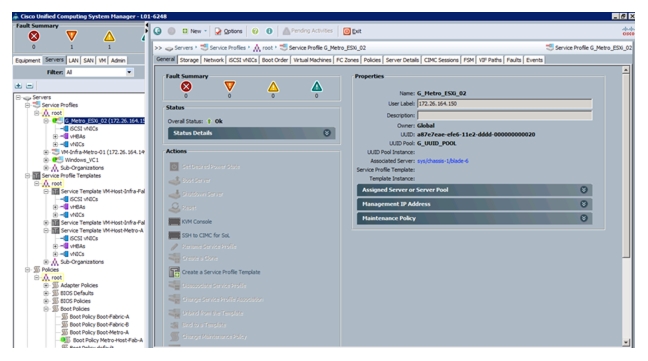Expand the Adapter Policies node
The image size is (648, 361).
[46, 285]
